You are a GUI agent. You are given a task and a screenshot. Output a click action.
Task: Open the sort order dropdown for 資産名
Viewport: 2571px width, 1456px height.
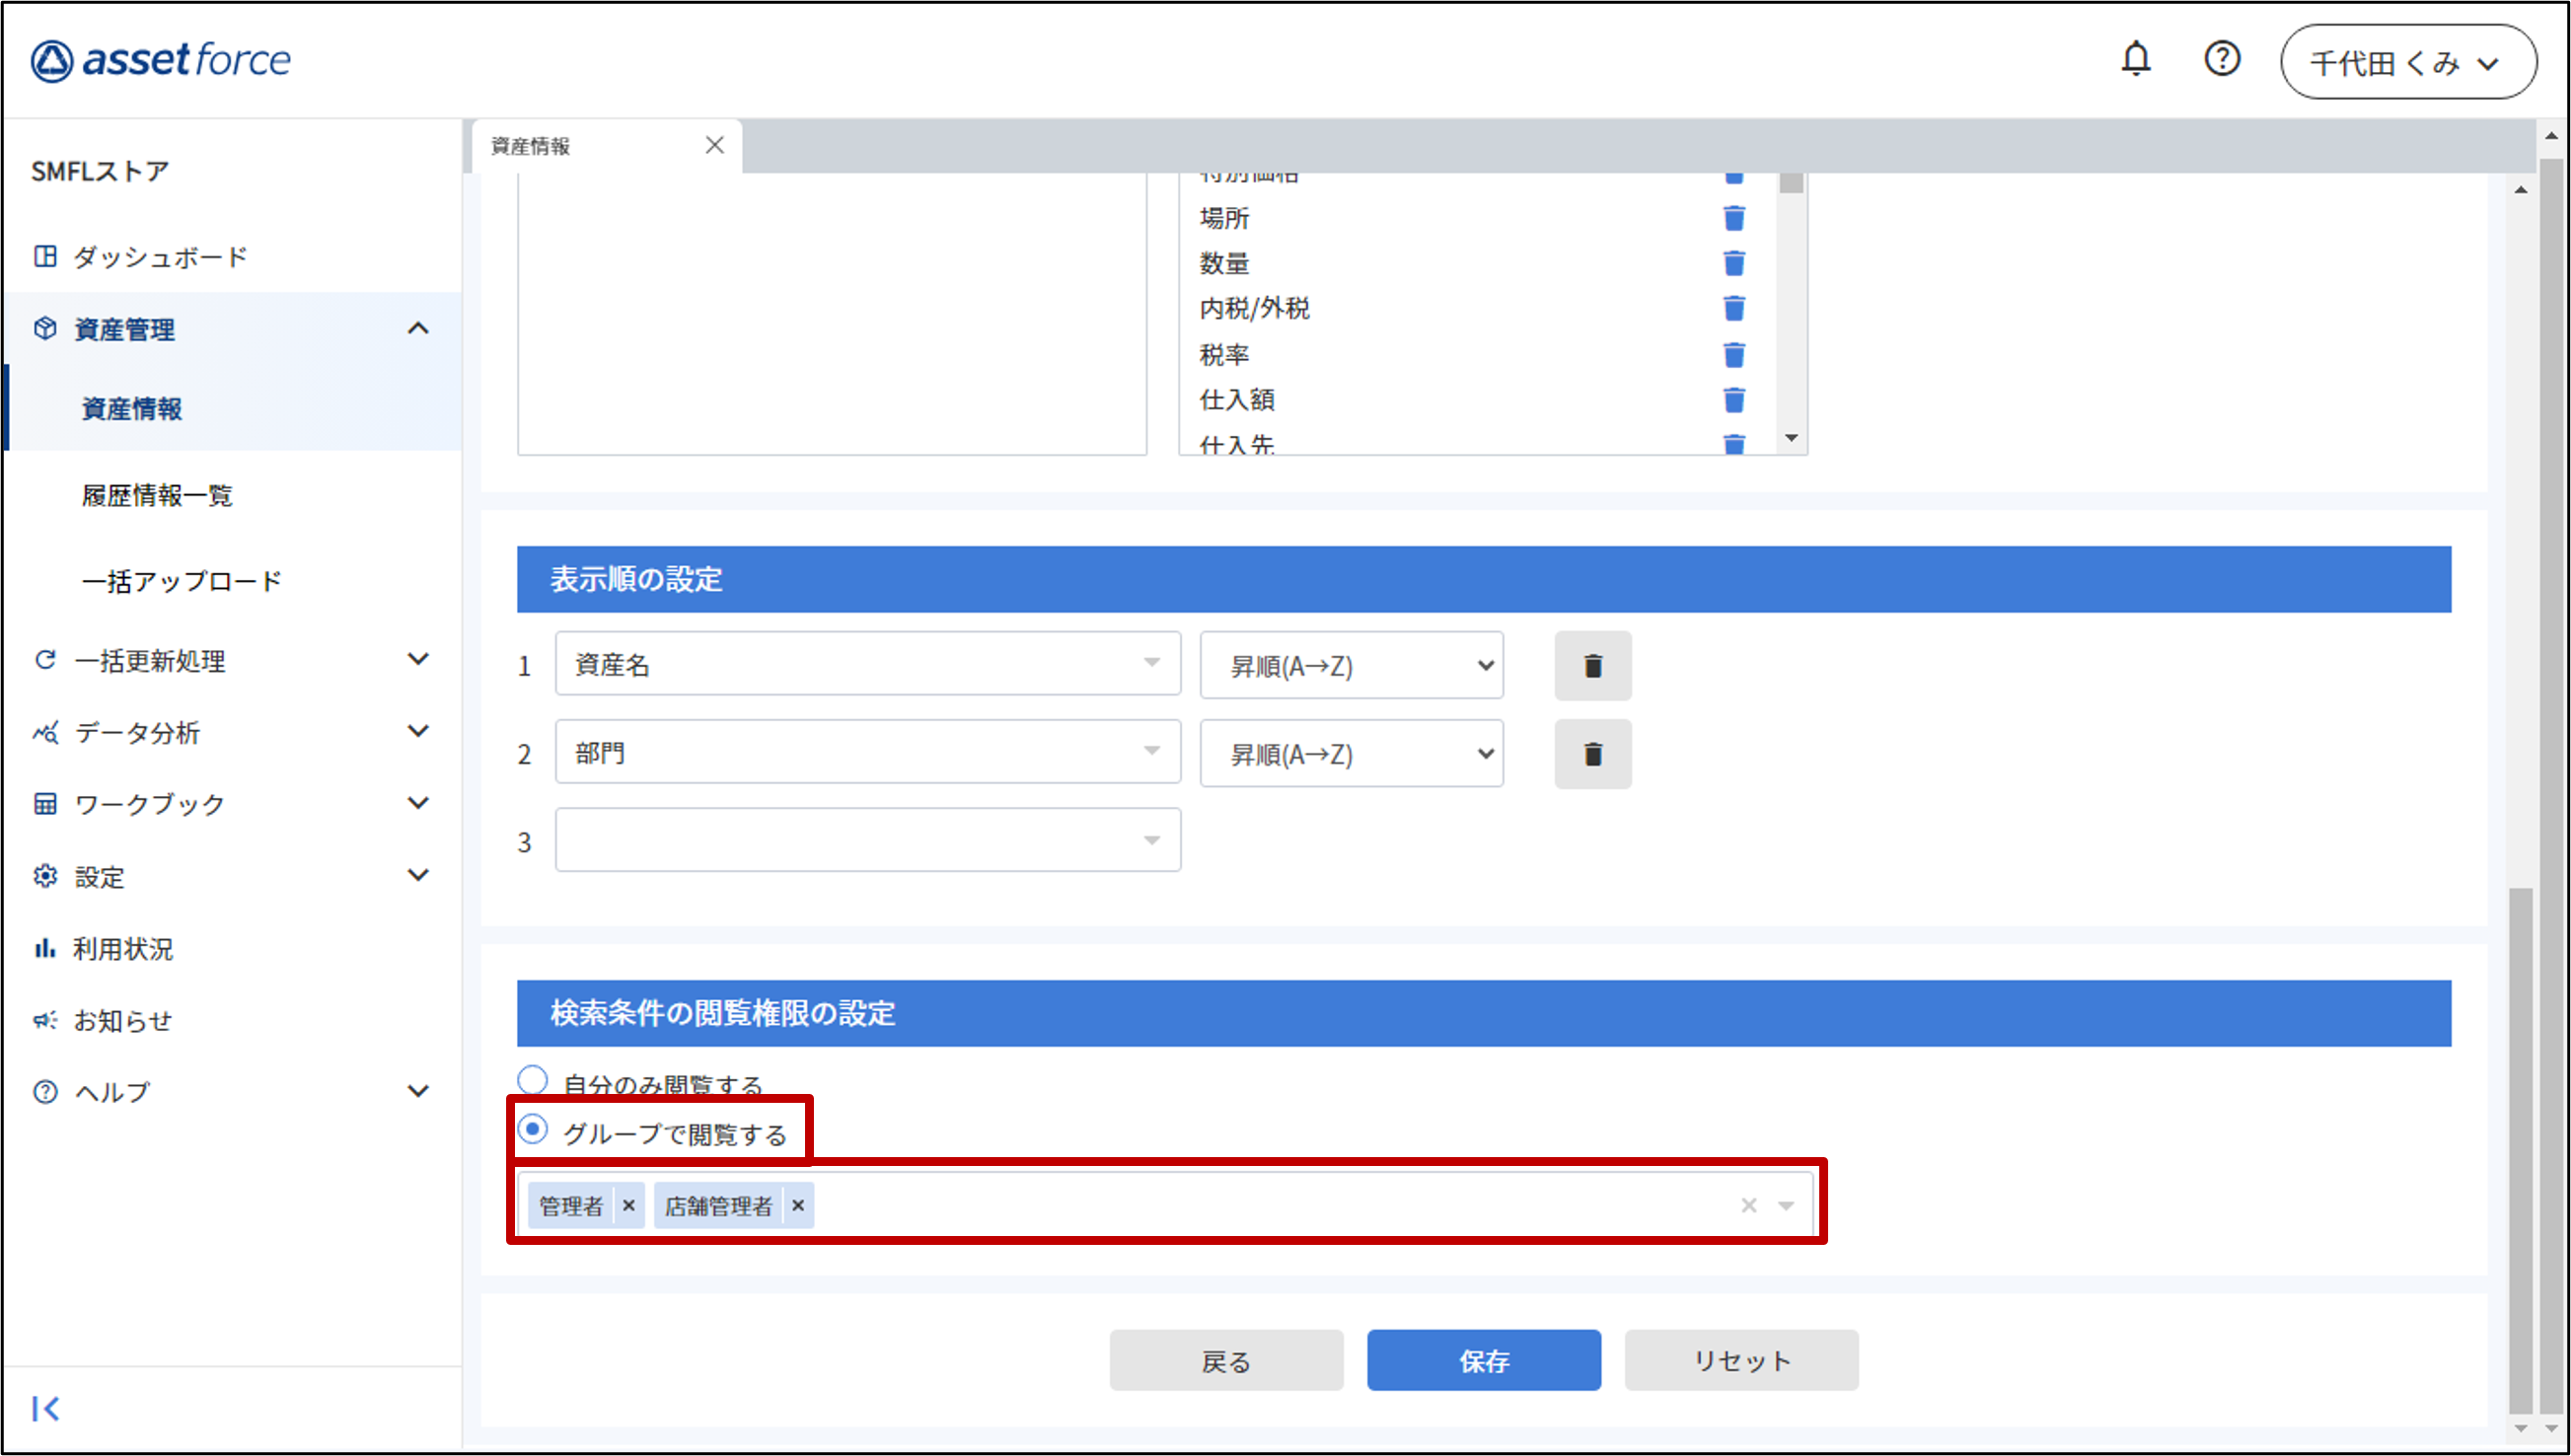pos(1351,666)
